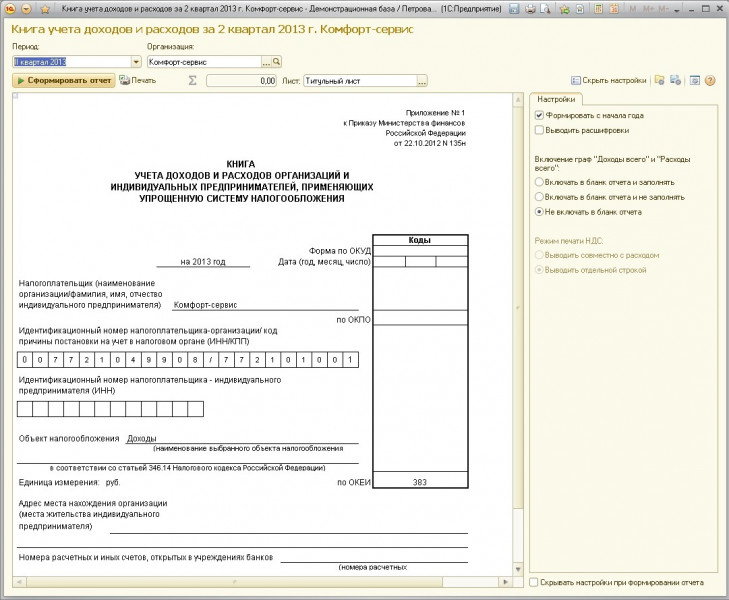Open the round dropdown menu next to 1C logo
Image resolution: width=729 pixels, height=600 pixels.
click(x=26, y=9)
